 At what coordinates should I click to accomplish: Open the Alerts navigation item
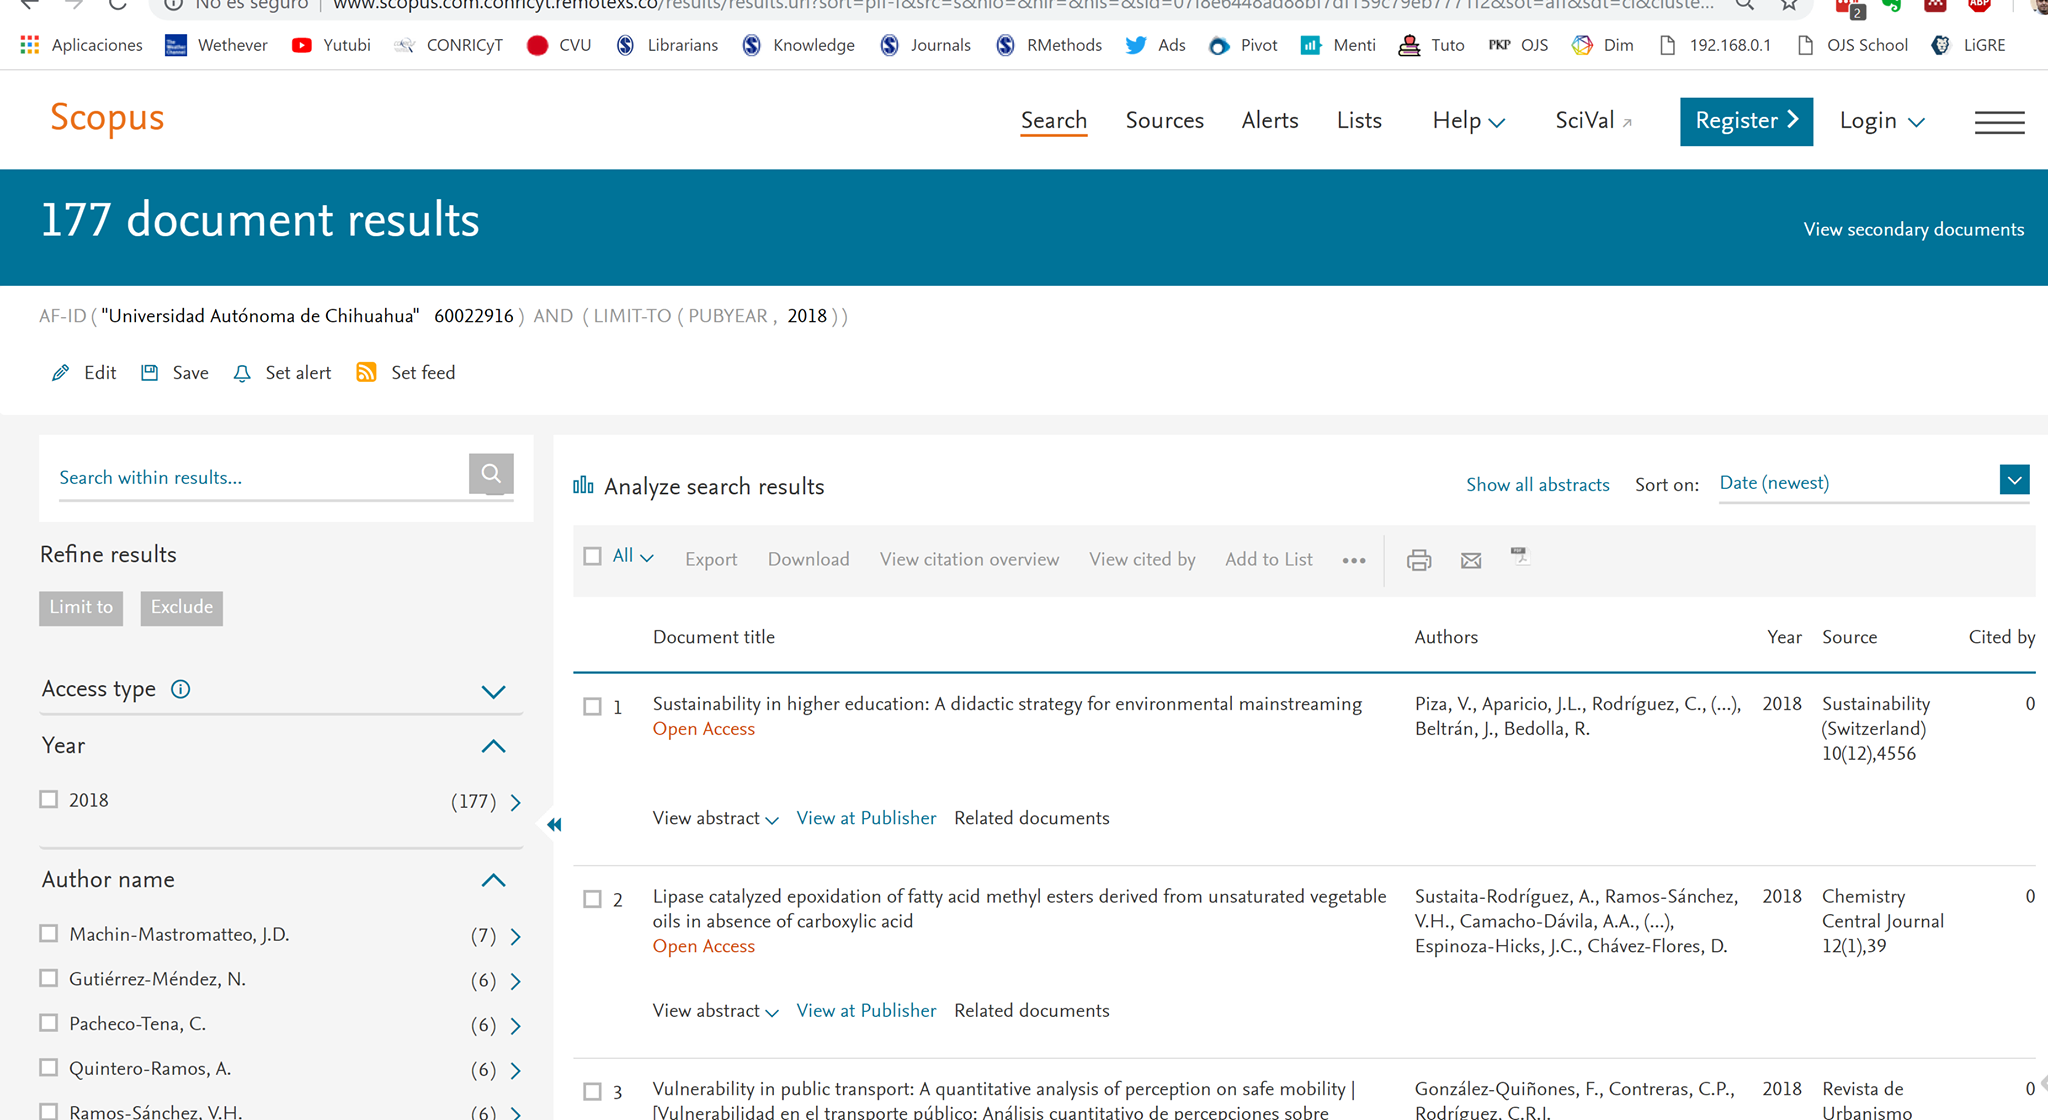click(x=1269, y=120)
